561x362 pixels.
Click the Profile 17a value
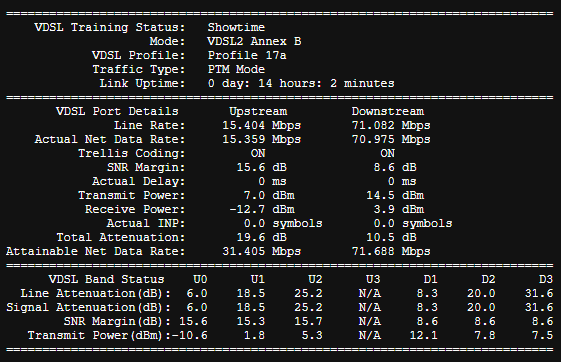247,55
